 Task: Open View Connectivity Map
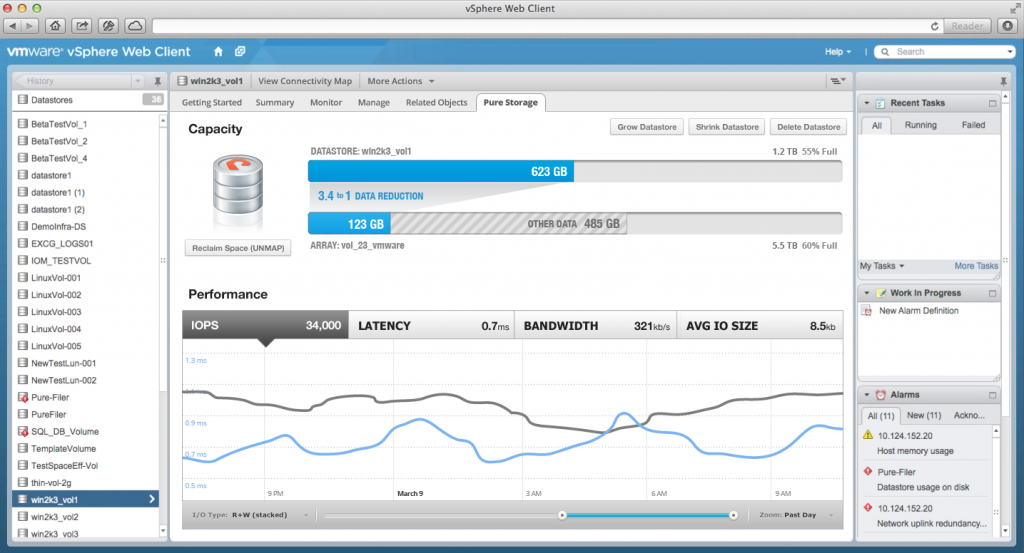pos(304,81)
